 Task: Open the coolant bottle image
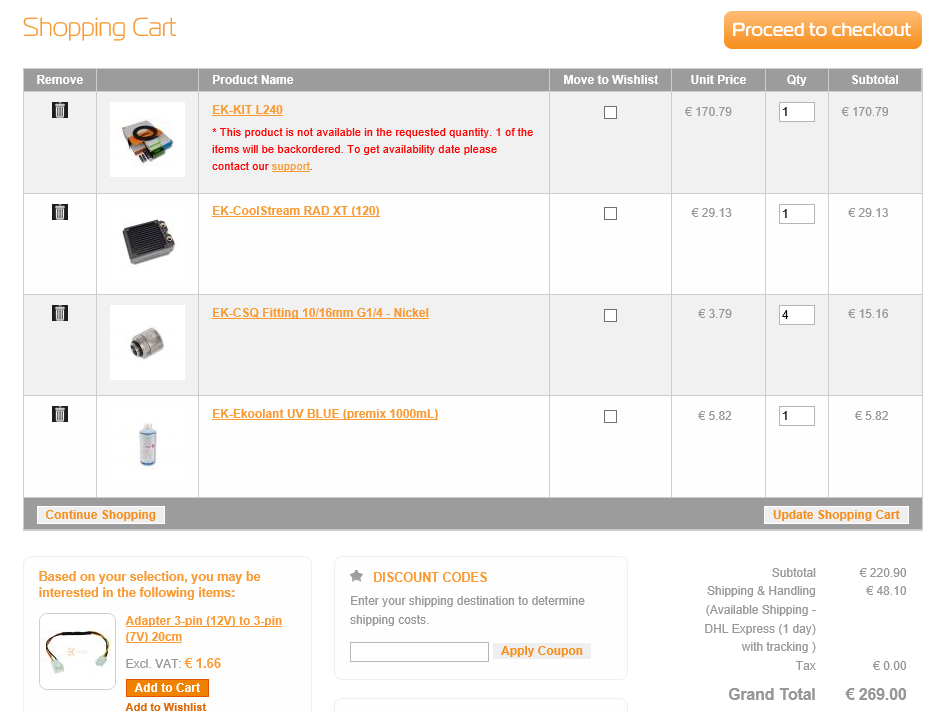(x=147, y=443)
